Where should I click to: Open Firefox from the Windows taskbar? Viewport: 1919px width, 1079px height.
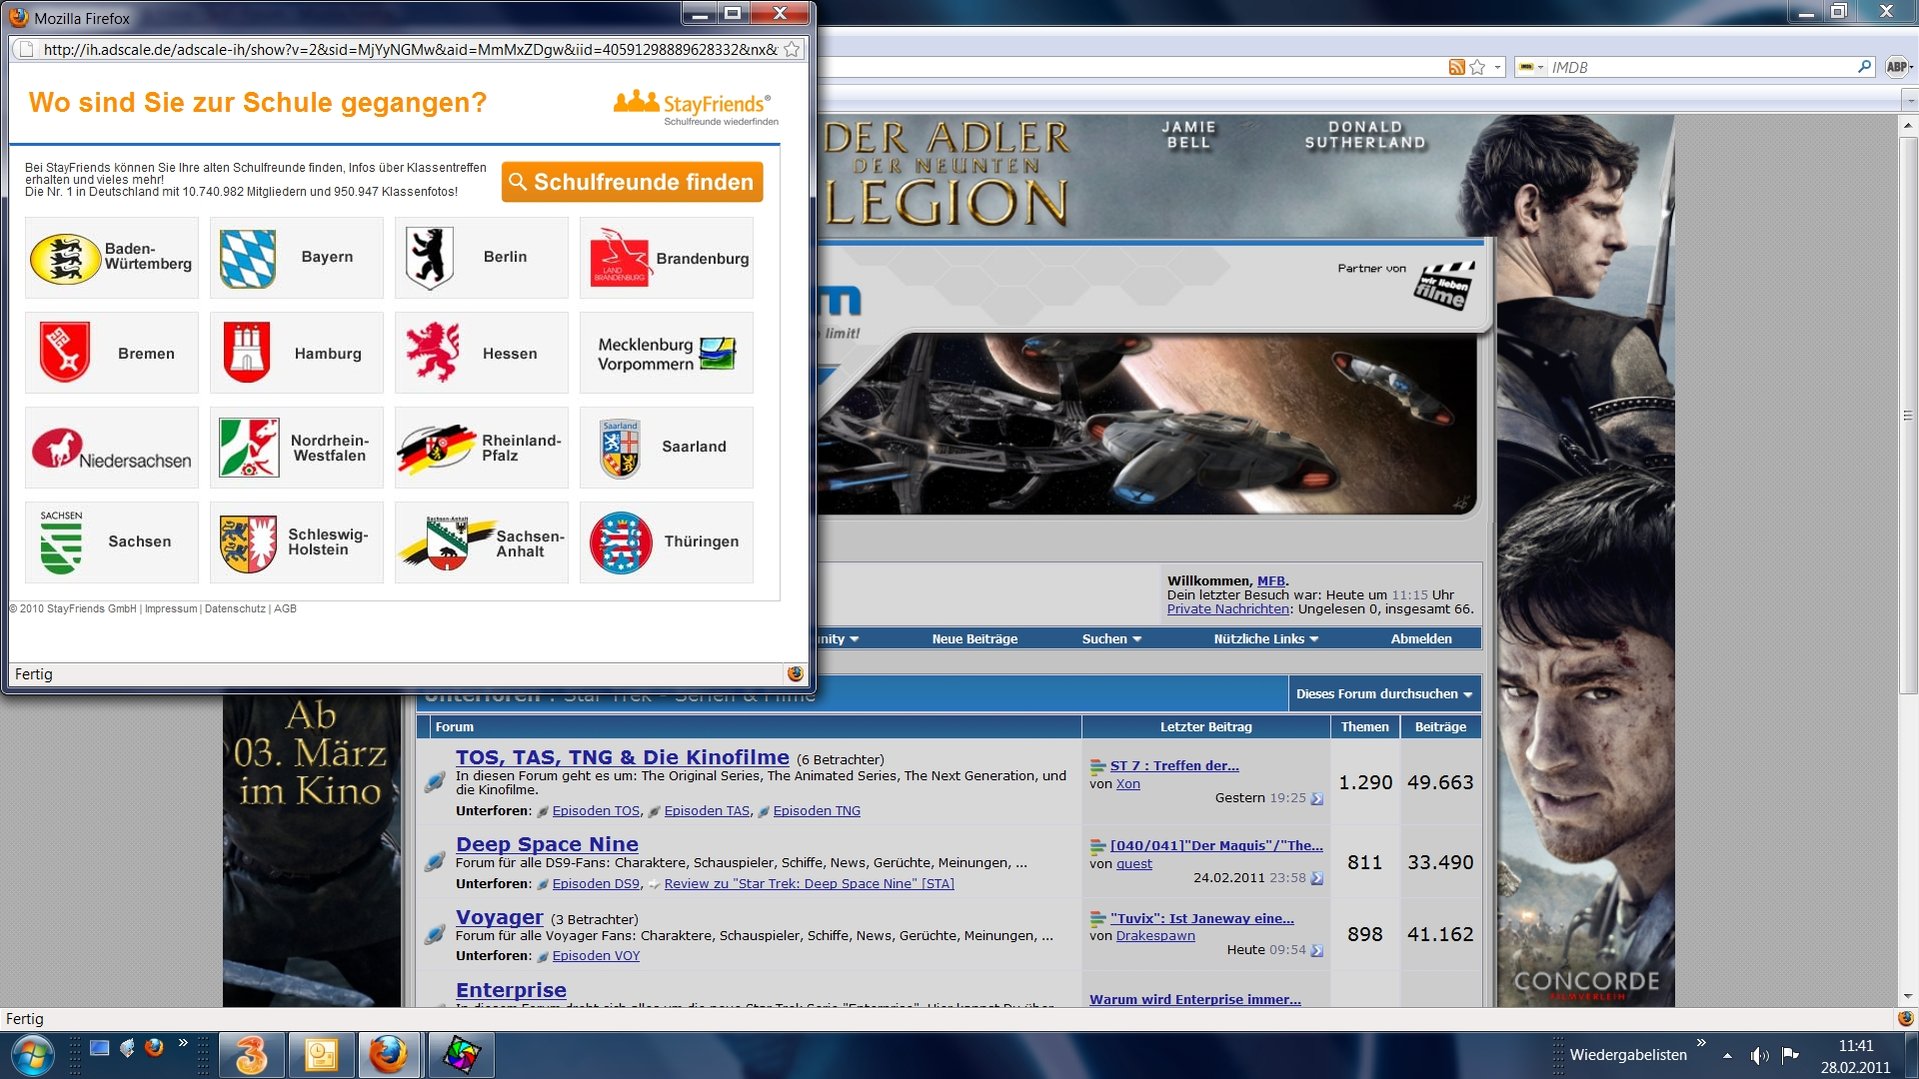tap(388, 1055)
